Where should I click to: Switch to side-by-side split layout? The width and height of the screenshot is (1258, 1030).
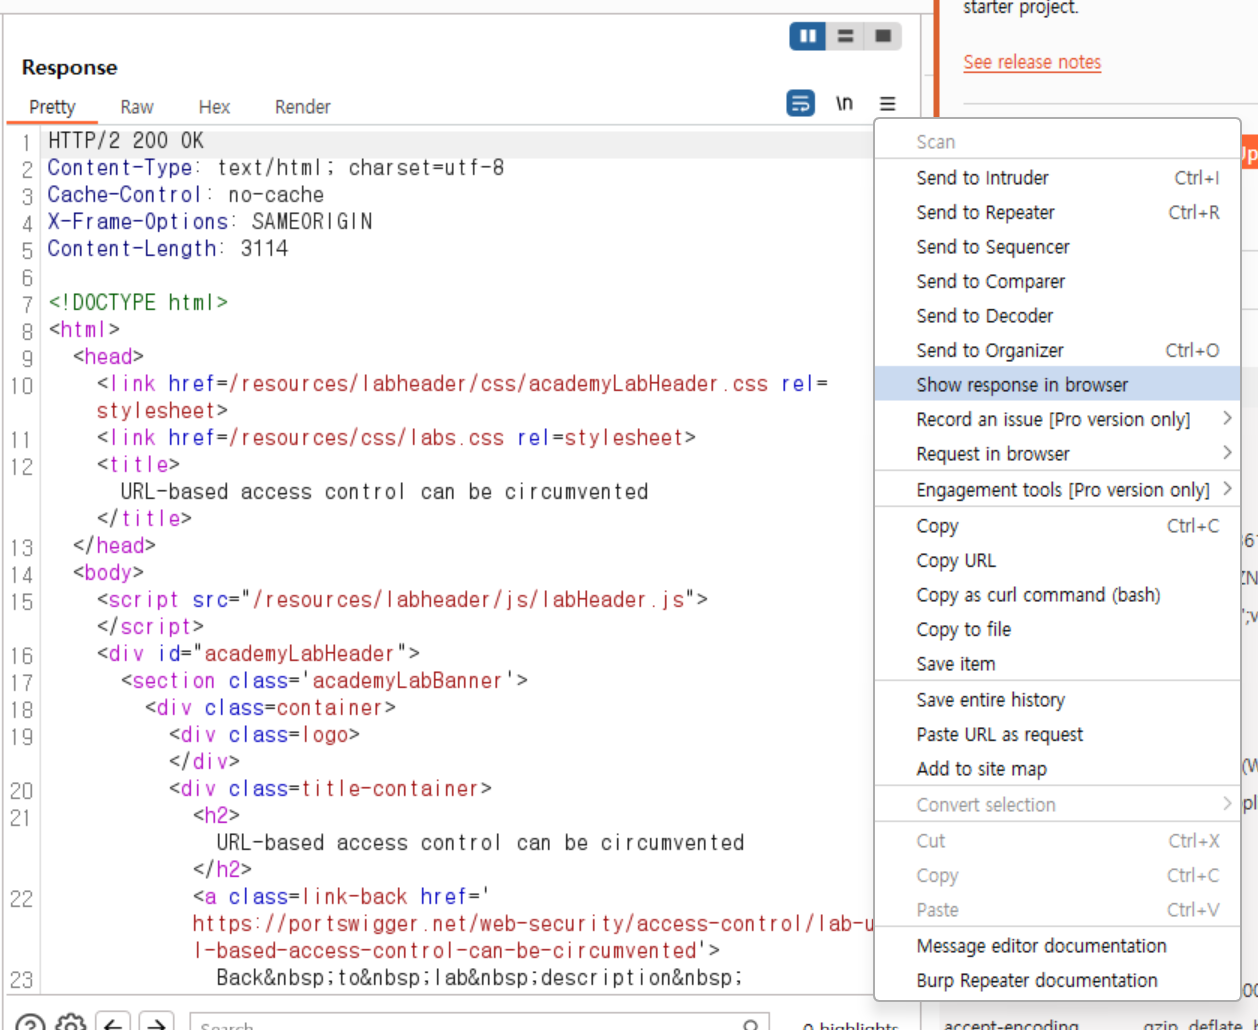click(808, 37)
